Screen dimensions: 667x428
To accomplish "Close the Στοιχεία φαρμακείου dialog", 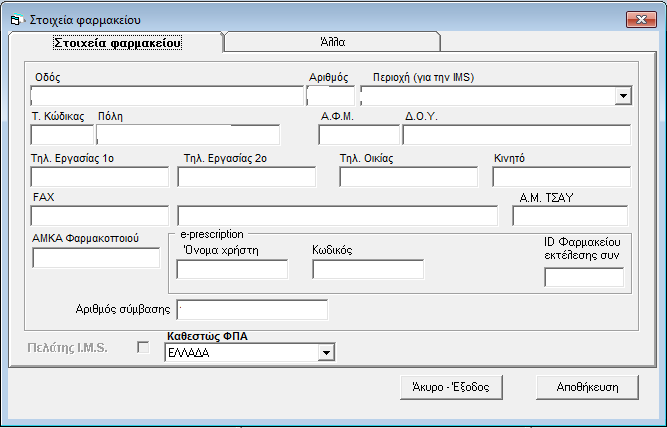I will point(641,20).
